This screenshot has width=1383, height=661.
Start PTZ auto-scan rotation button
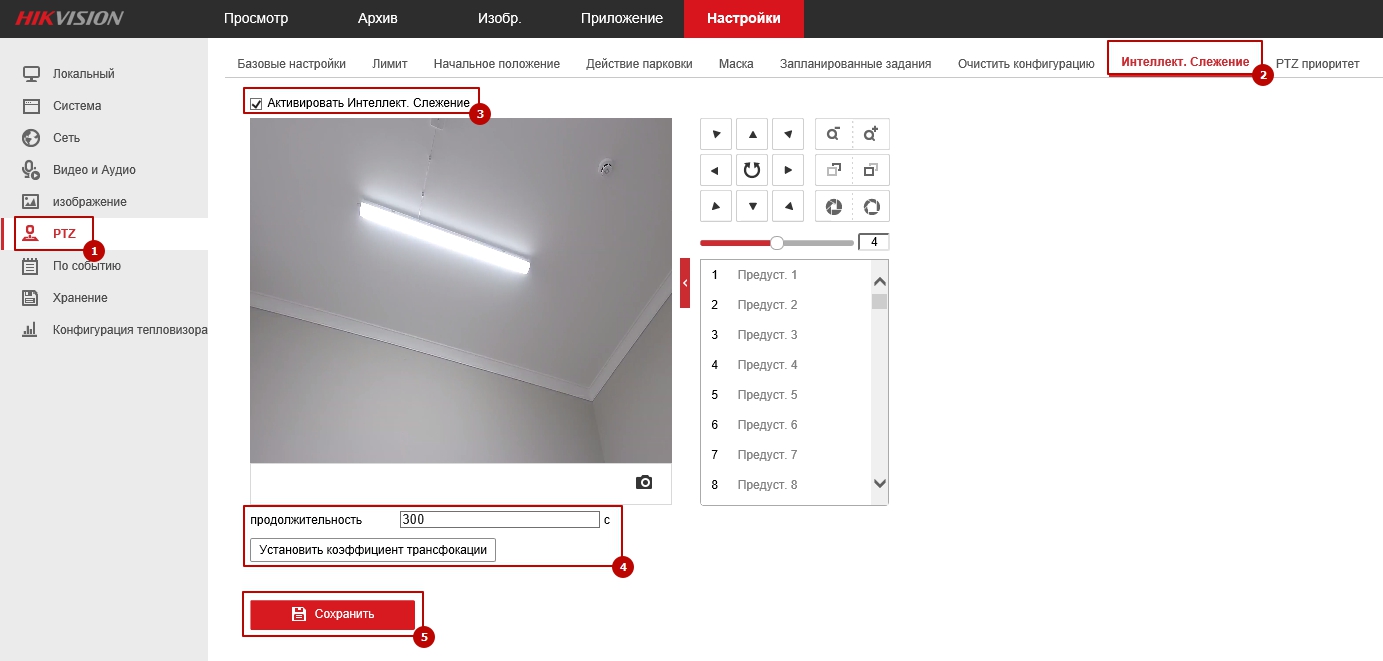click(752, 170)
